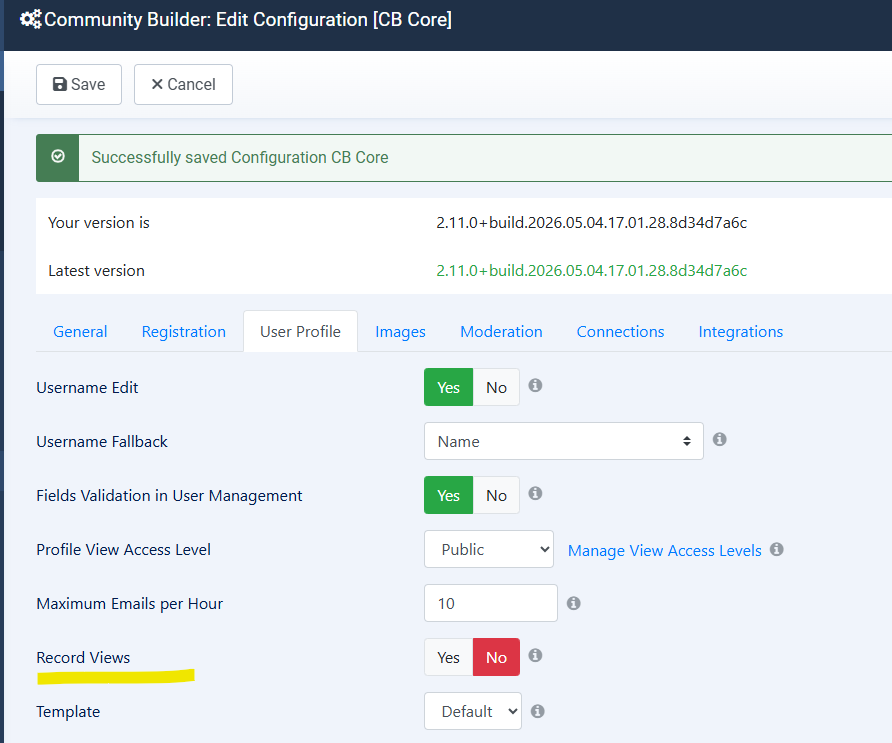
Task: Set Fields Validation in User Management to Yes
Action: pos(448,496)
